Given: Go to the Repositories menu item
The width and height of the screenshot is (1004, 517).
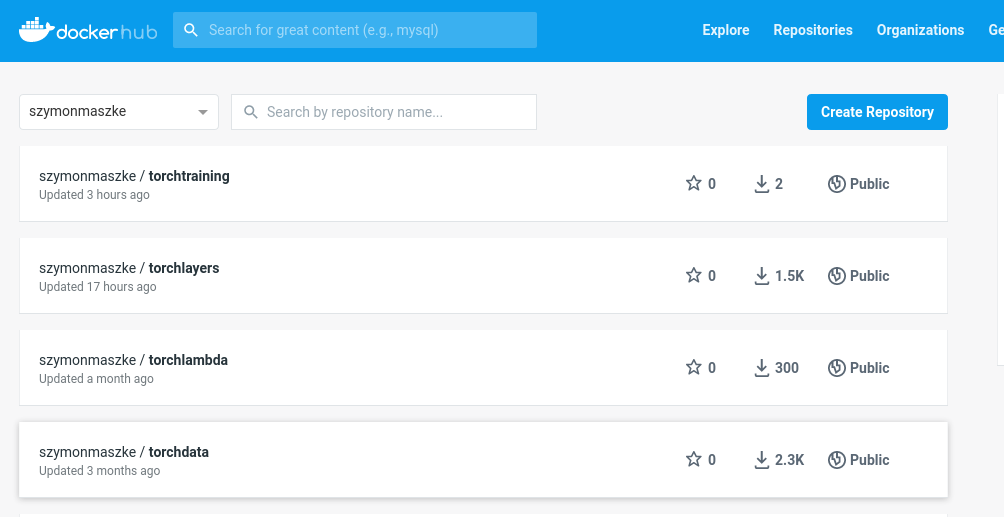Looking at the screenshot, I should [813, 30].
